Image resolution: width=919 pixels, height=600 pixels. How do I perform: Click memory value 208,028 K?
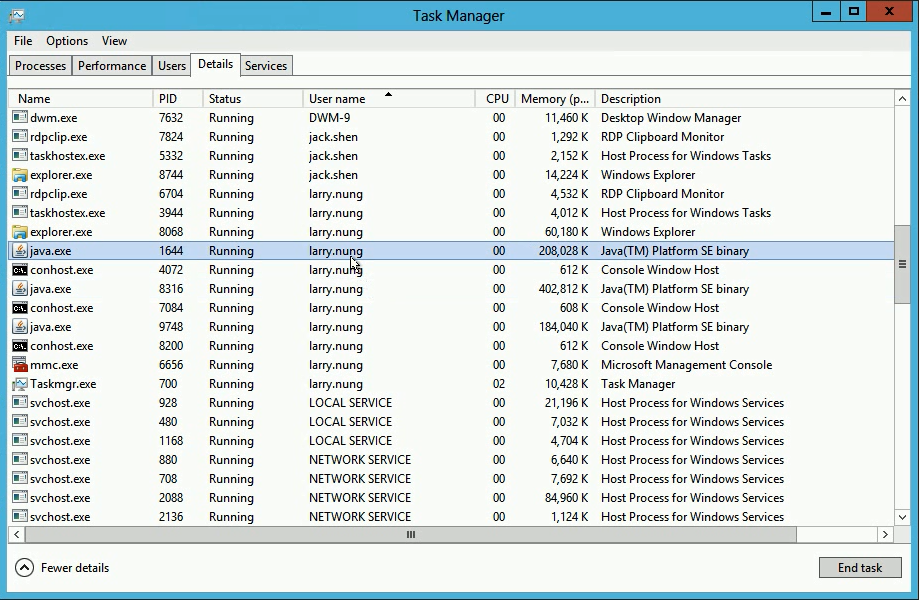tap(563, 251)
